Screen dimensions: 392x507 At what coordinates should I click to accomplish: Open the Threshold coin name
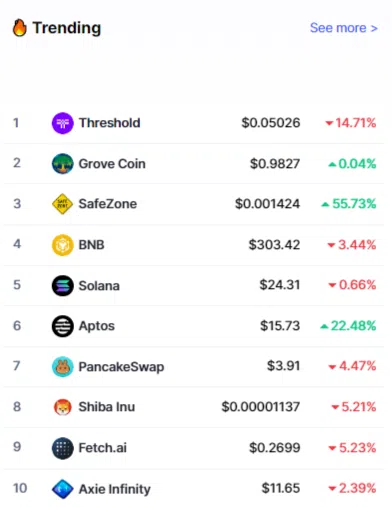coord(109,123)
